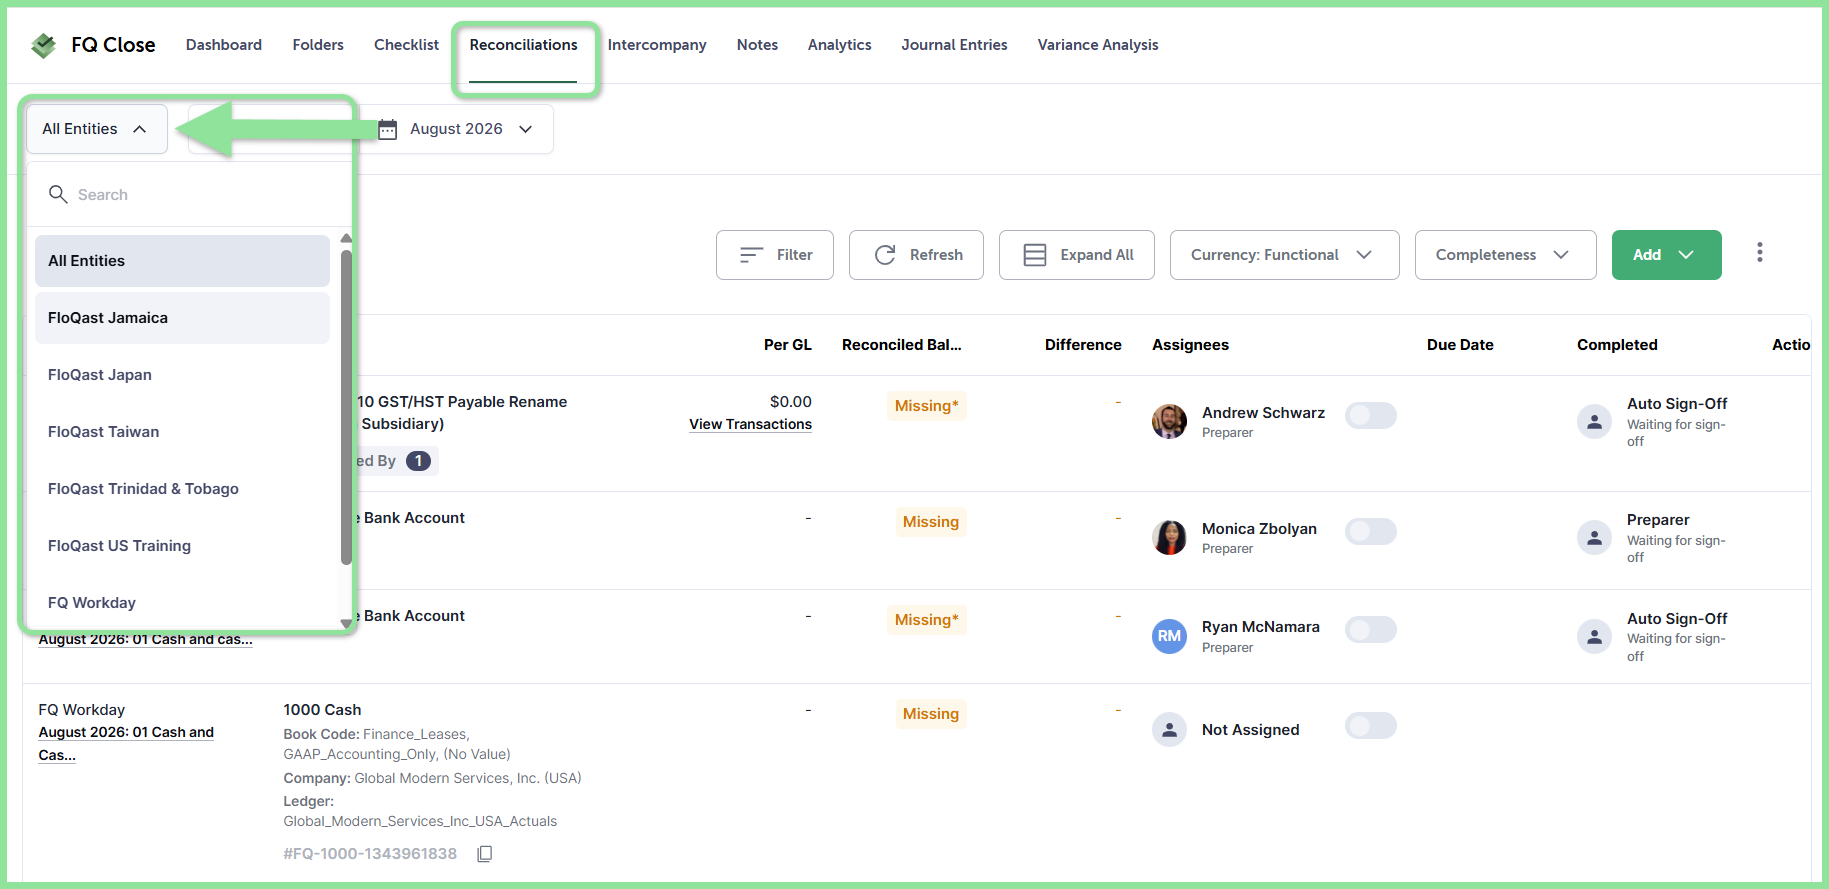
Task: Click the count badge showing 1
Action: (418, 461)
